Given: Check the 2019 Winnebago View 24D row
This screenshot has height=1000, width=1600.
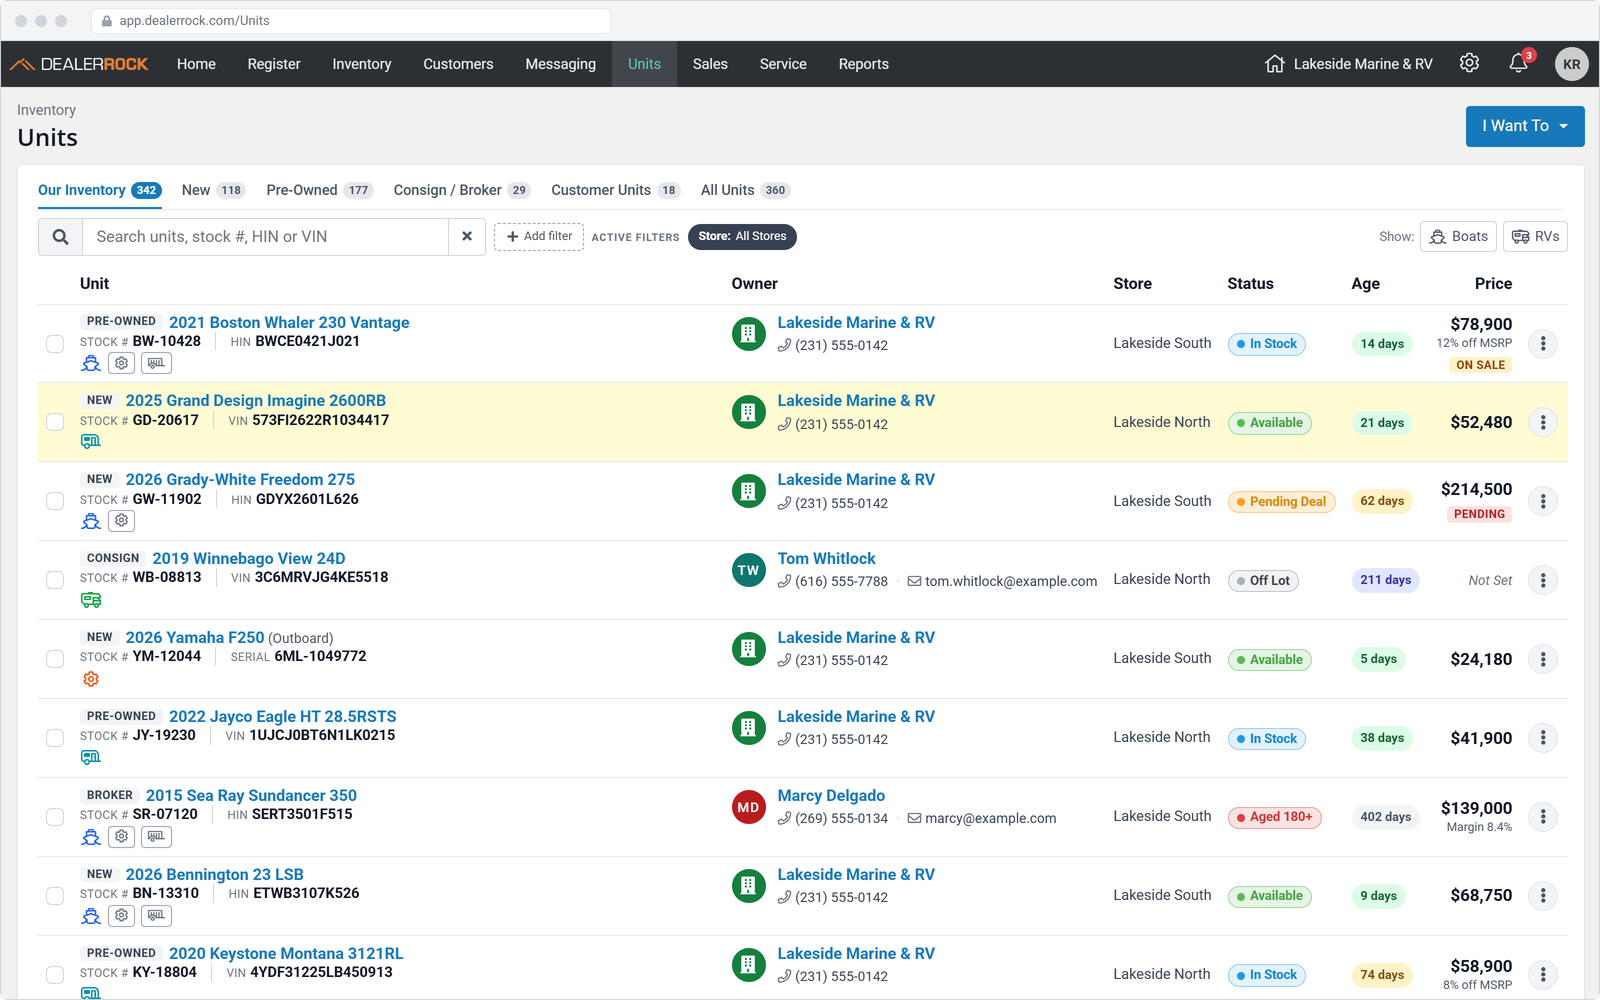Looking at the screenshot, I should 55,580.
